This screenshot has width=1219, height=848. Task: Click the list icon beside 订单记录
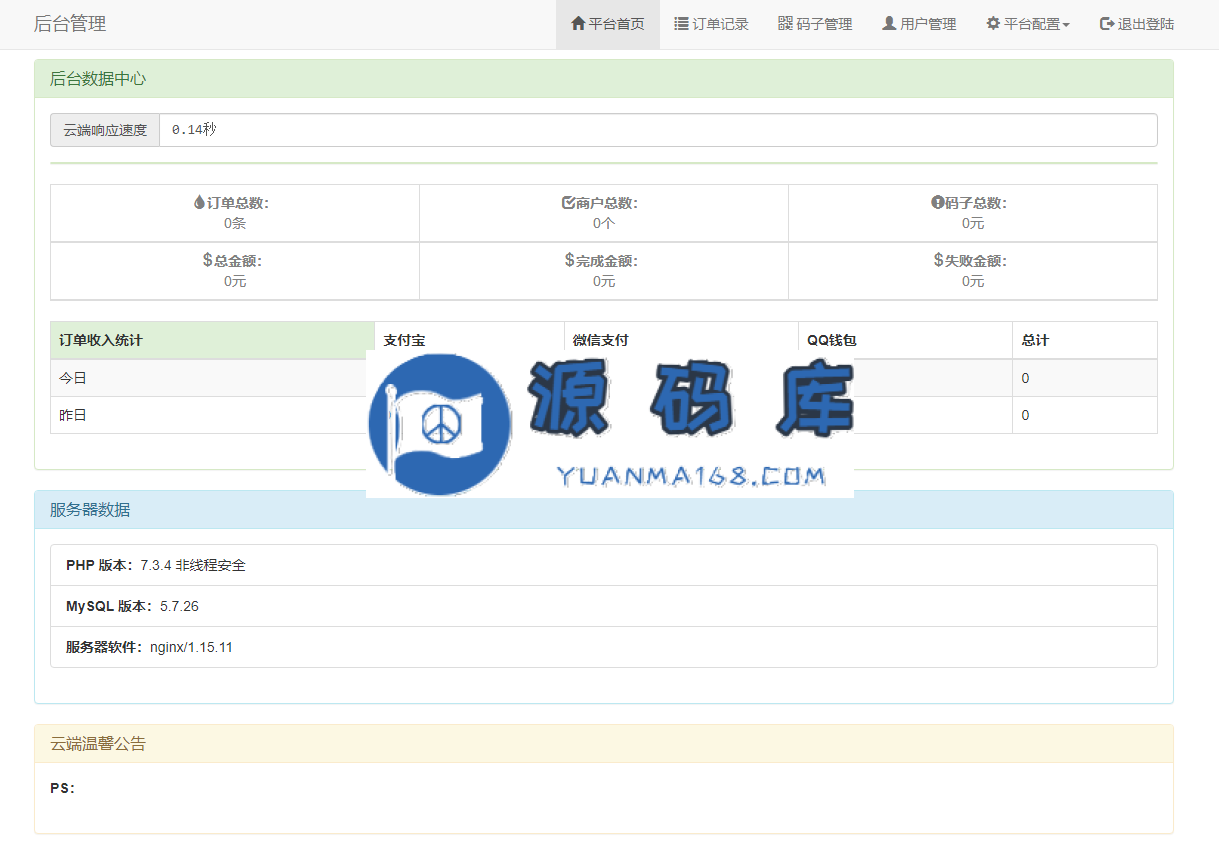681,24
